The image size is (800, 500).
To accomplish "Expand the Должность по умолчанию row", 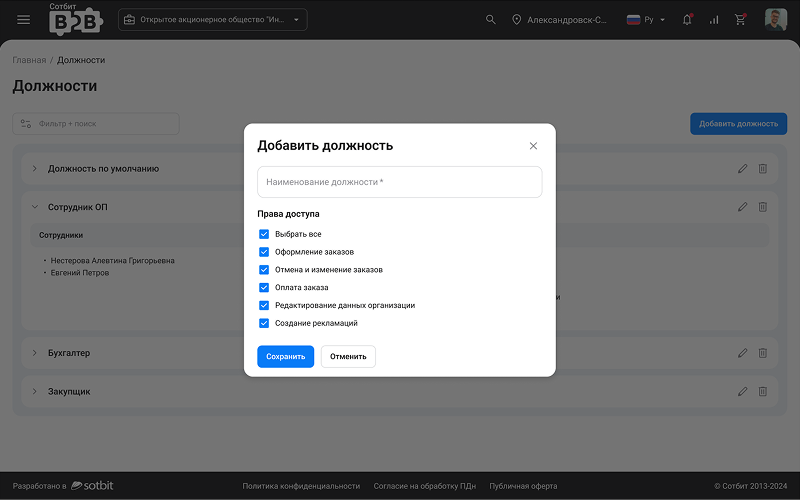I will pyautogui.click(x=34, y=169).
